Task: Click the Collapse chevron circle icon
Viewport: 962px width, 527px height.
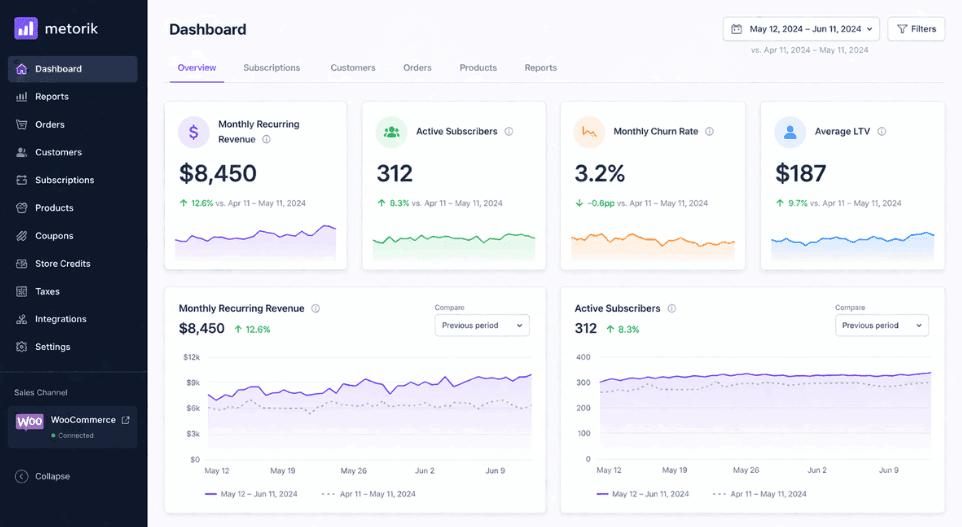Action: tap(21, 476)
